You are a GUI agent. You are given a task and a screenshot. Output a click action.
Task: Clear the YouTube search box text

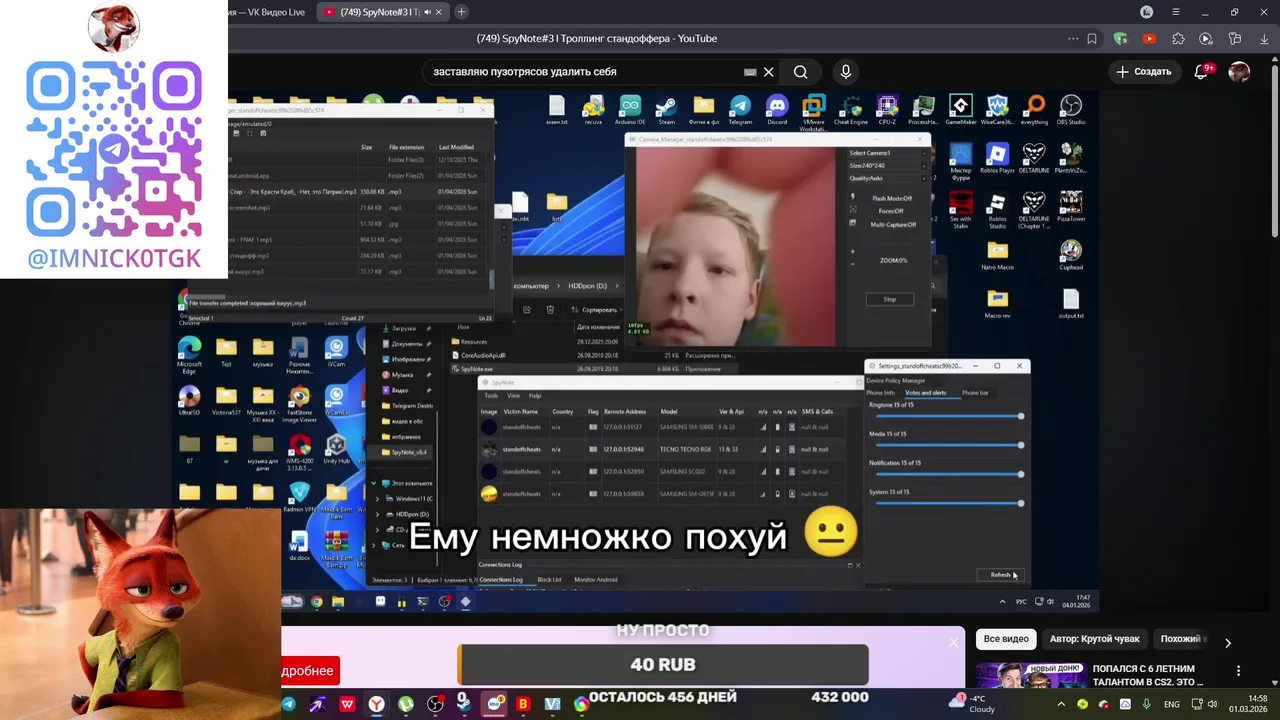[768, 72]
